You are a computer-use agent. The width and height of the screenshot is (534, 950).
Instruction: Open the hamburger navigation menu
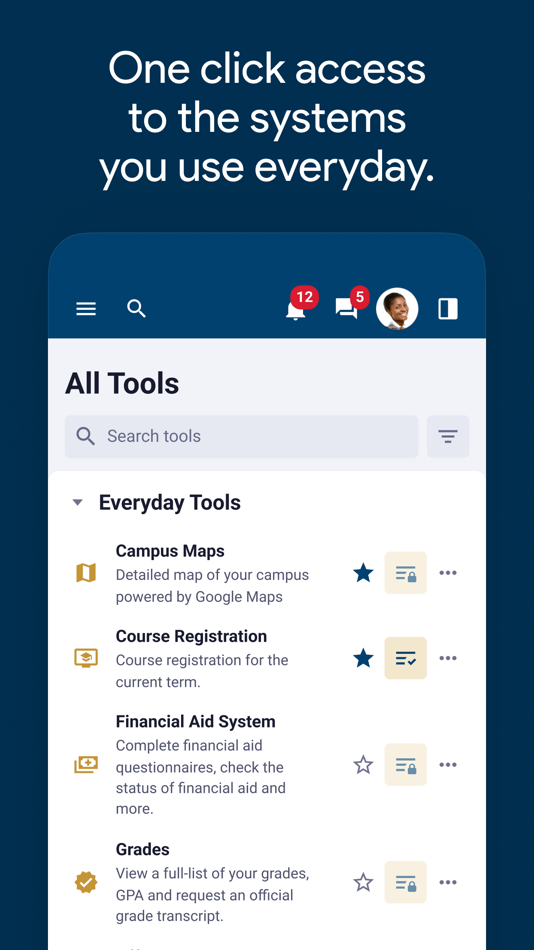pyautogui.click(x=86, y=309)
